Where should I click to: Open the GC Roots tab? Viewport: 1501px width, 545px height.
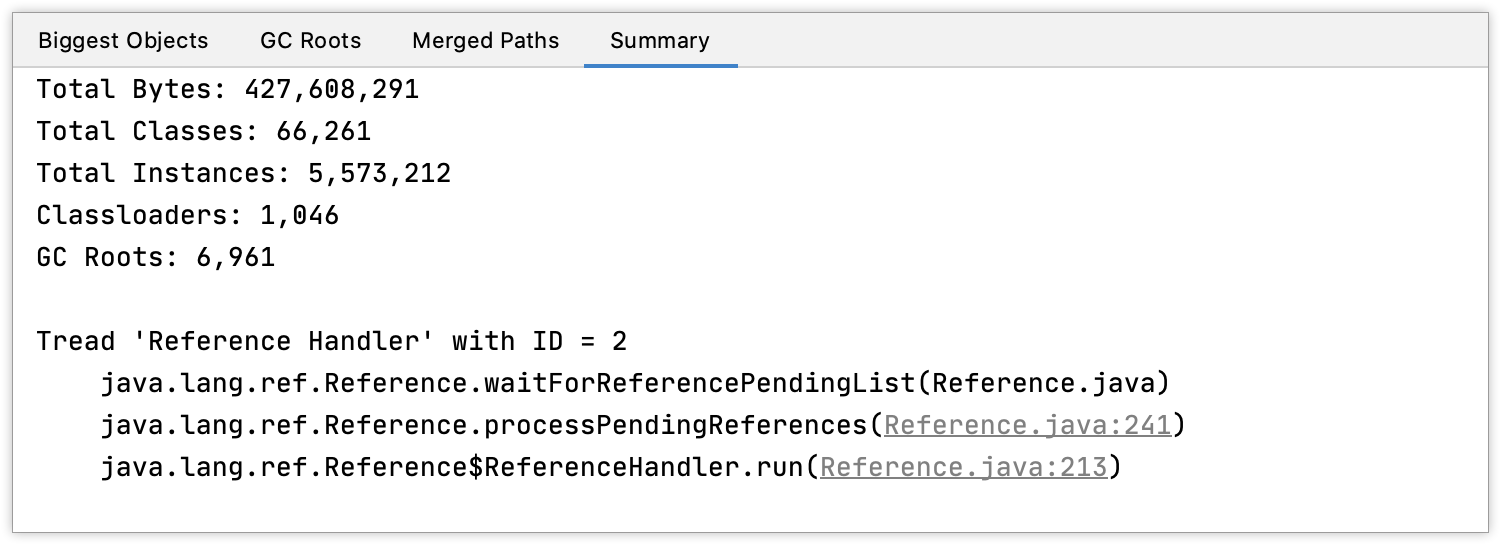click(310, 41)
